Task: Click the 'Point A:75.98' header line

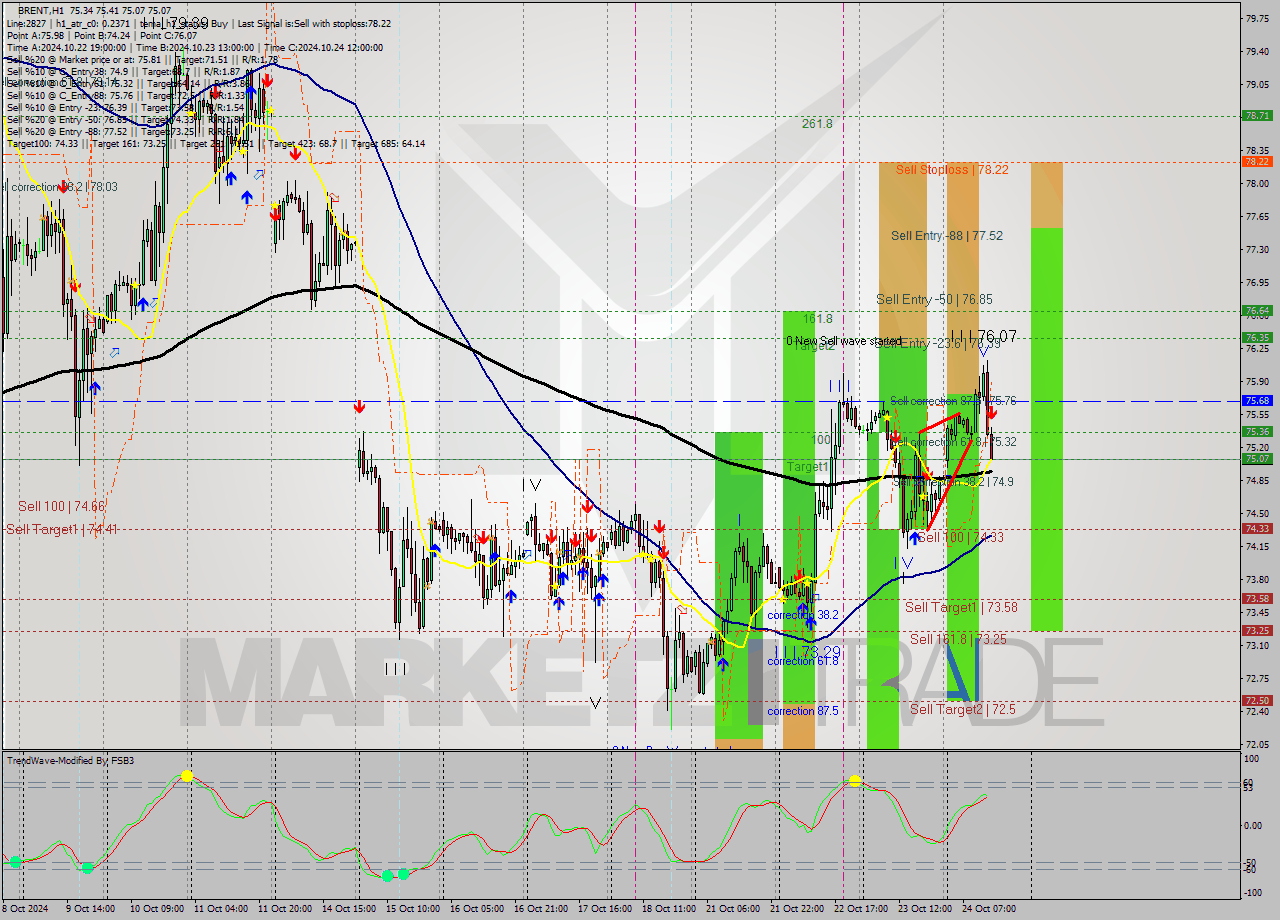Action: point(36,35)
